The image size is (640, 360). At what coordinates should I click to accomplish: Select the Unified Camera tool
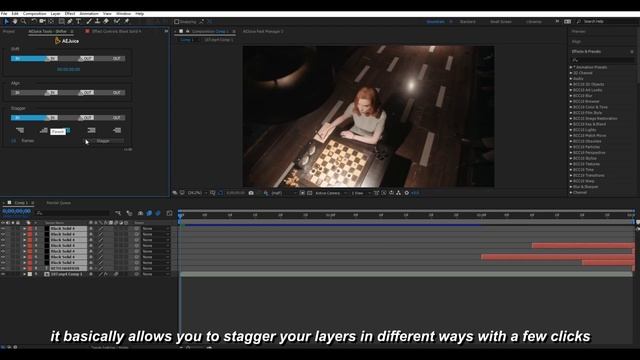(x=42, y=21)
